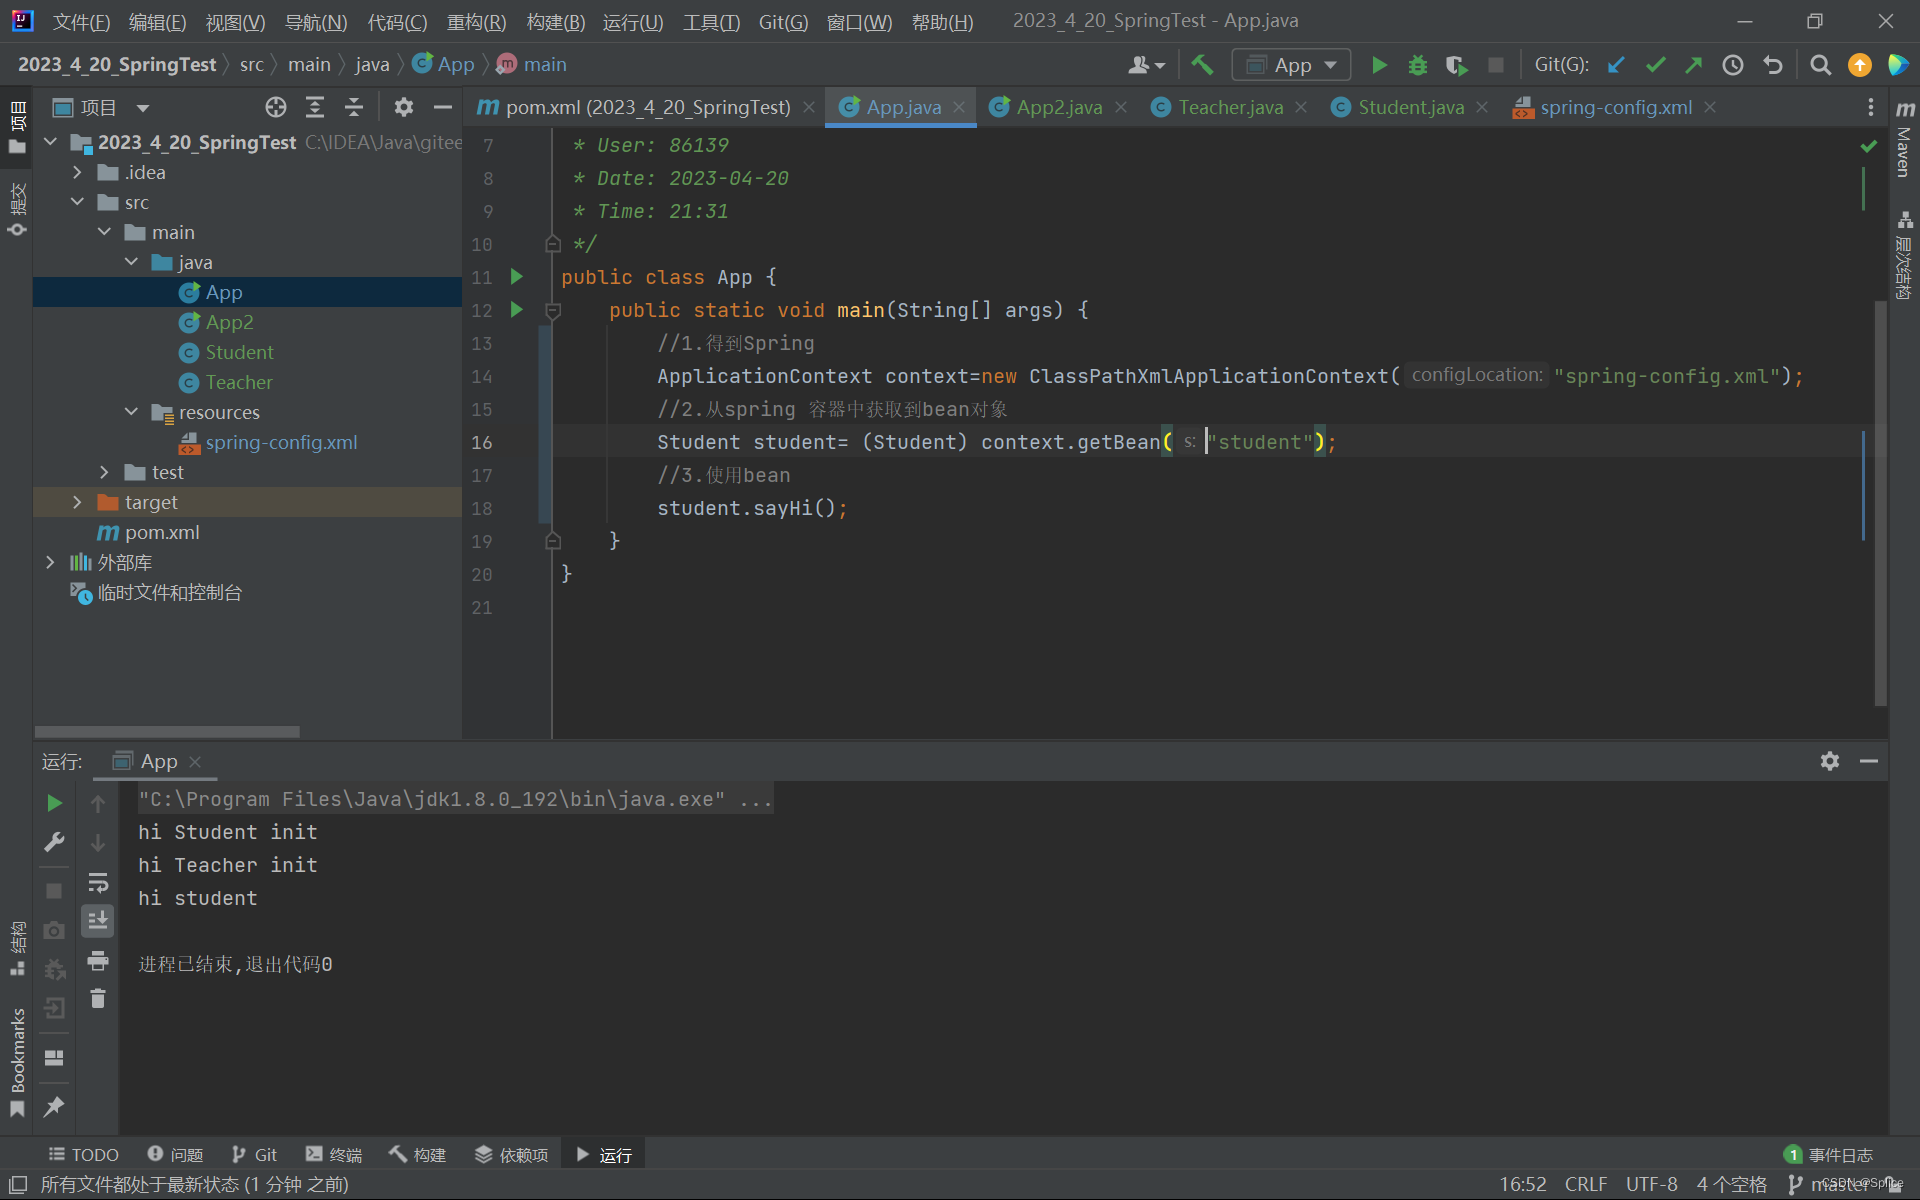Click App breadcrumb in navigation bar

click(x=444, y=64)
